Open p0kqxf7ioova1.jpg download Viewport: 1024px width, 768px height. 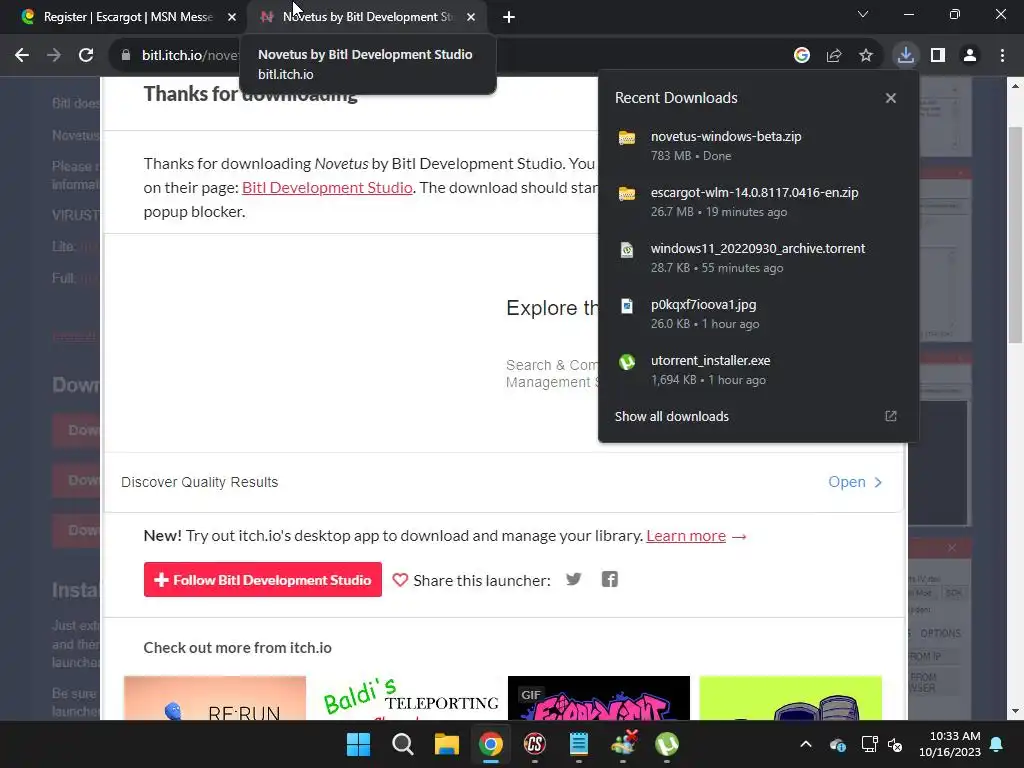point(758,314)
